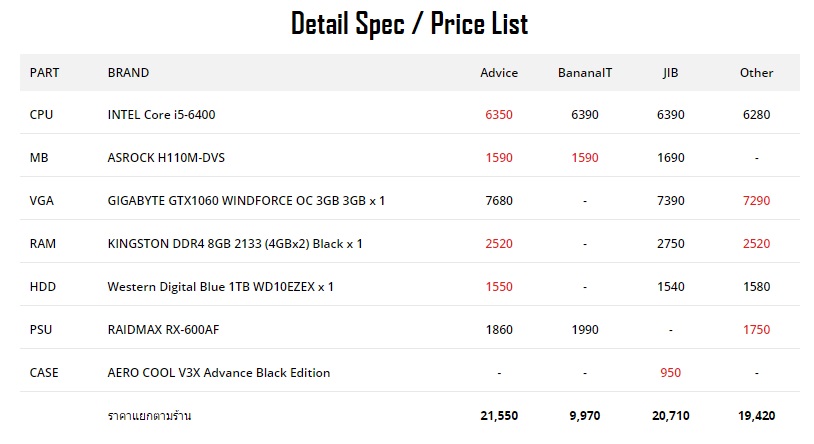Click the JIB case price 950
The width and height of the screenshot is (814, 444).
(x=670, y=372)
